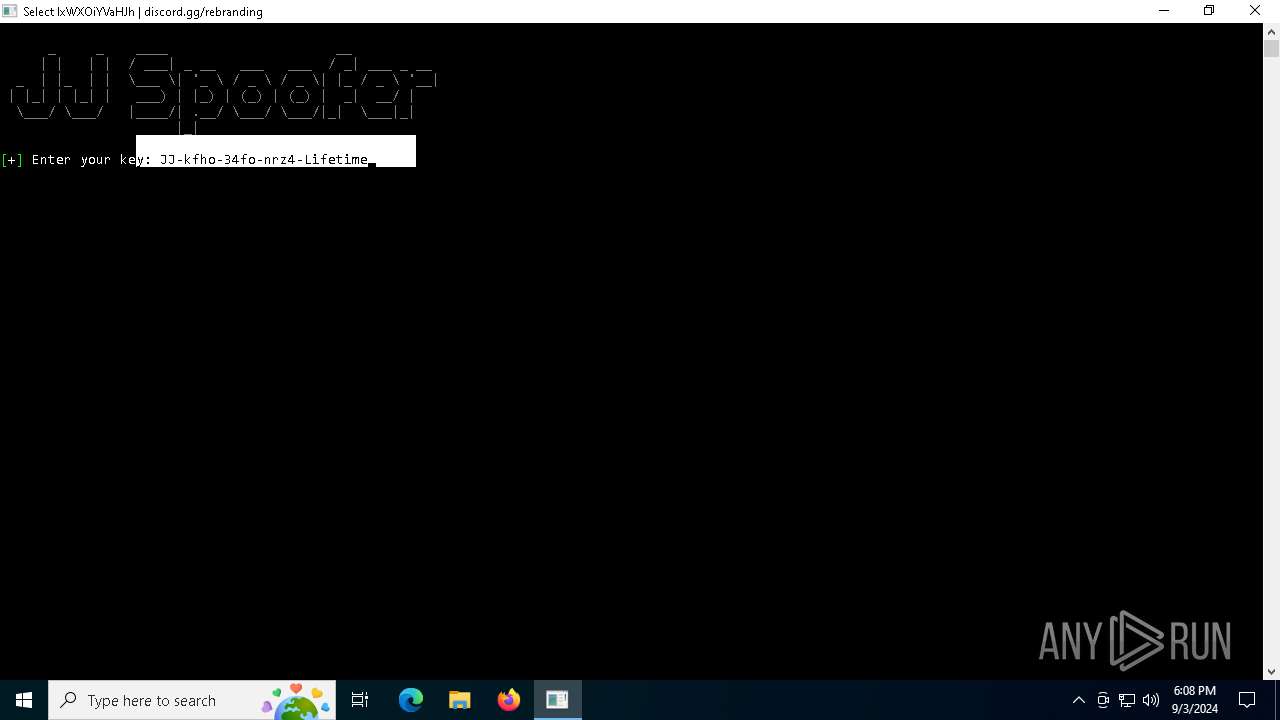Viewport: 1280px width, 720px height.
Task: Click the console scrollbar up arrow
Action: [x=1271, y=31]
